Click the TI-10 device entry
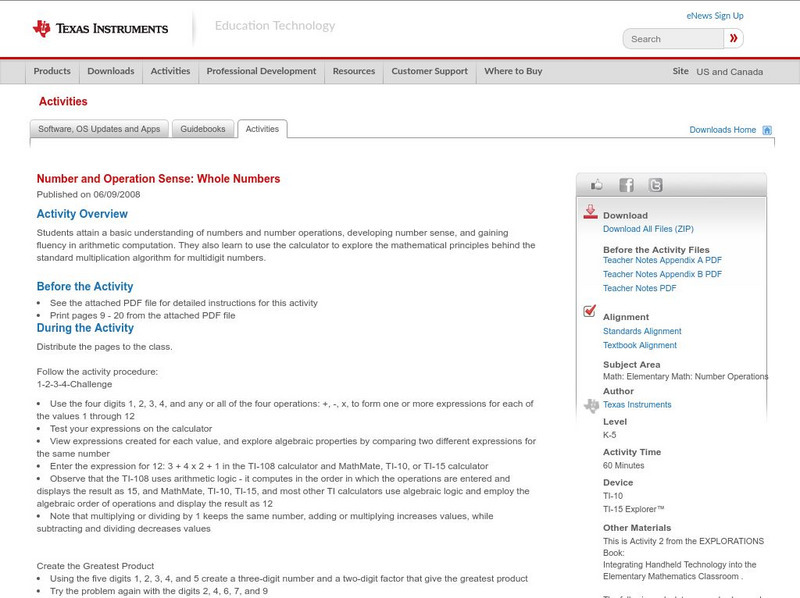Screen dimensions: 800x598 click(613, 496)
